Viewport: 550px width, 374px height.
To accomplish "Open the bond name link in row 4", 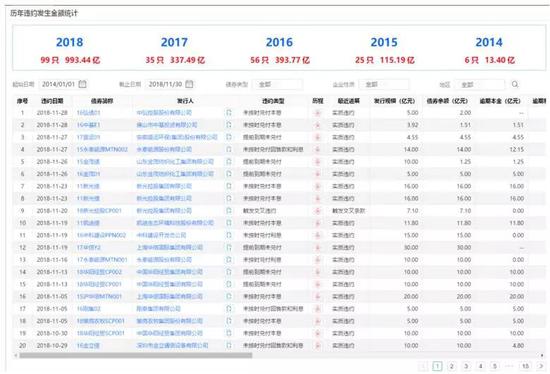I will [x=102, y=149].
